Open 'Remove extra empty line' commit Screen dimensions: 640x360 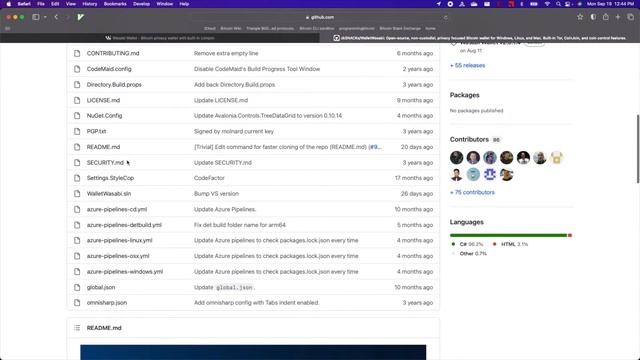(226, 53)
